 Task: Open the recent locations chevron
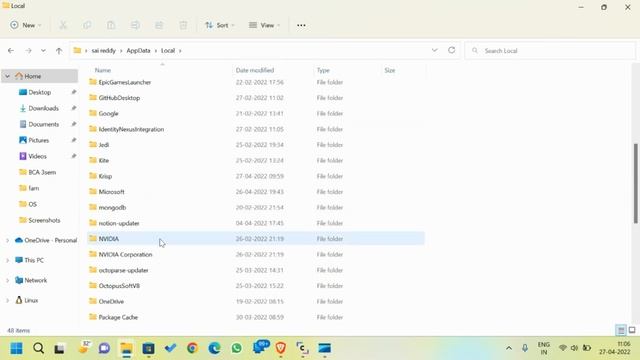click(43, 51)
